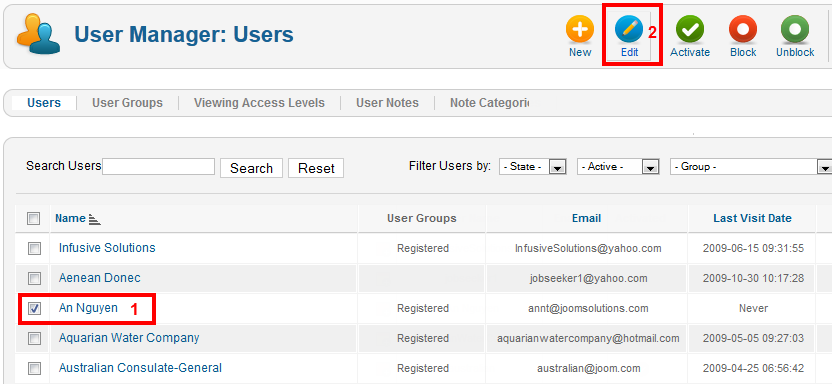832x384 pixels.
Task: Open the Australian Consulate-General user link
Action: [x=141, y=368]
